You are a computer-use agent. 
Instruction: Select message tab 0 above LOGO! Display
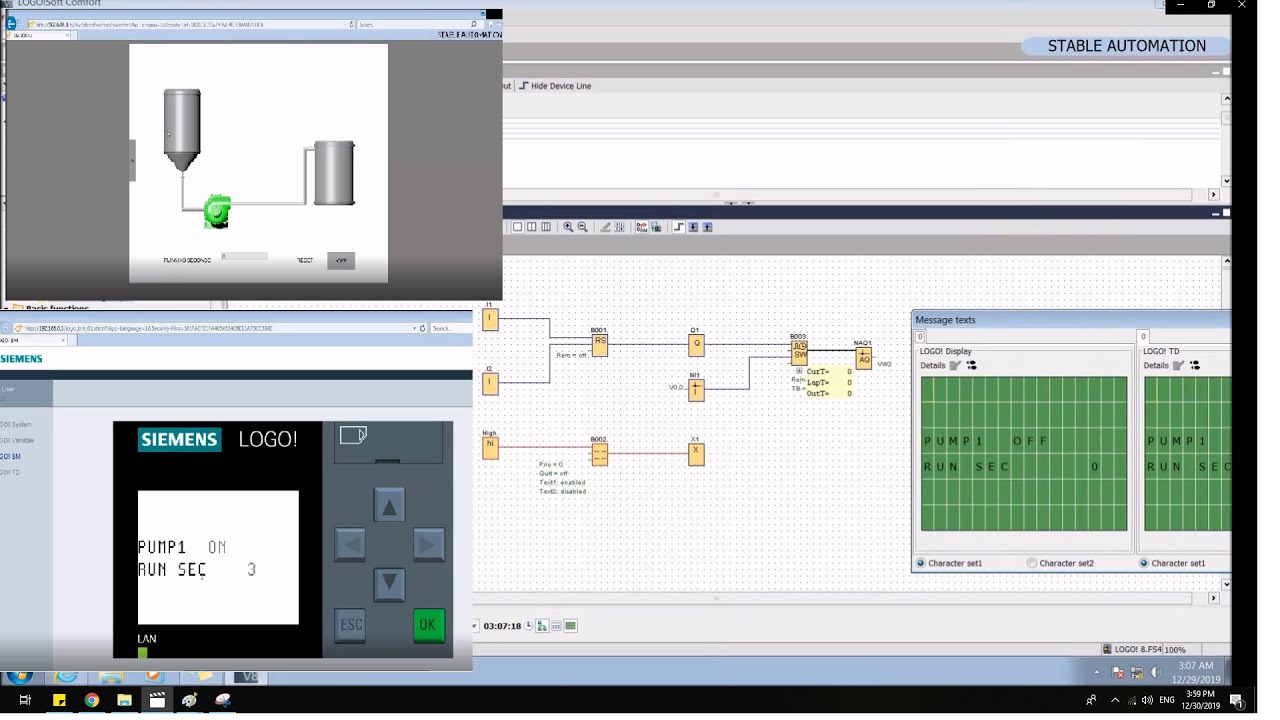(x=920, y=338)
